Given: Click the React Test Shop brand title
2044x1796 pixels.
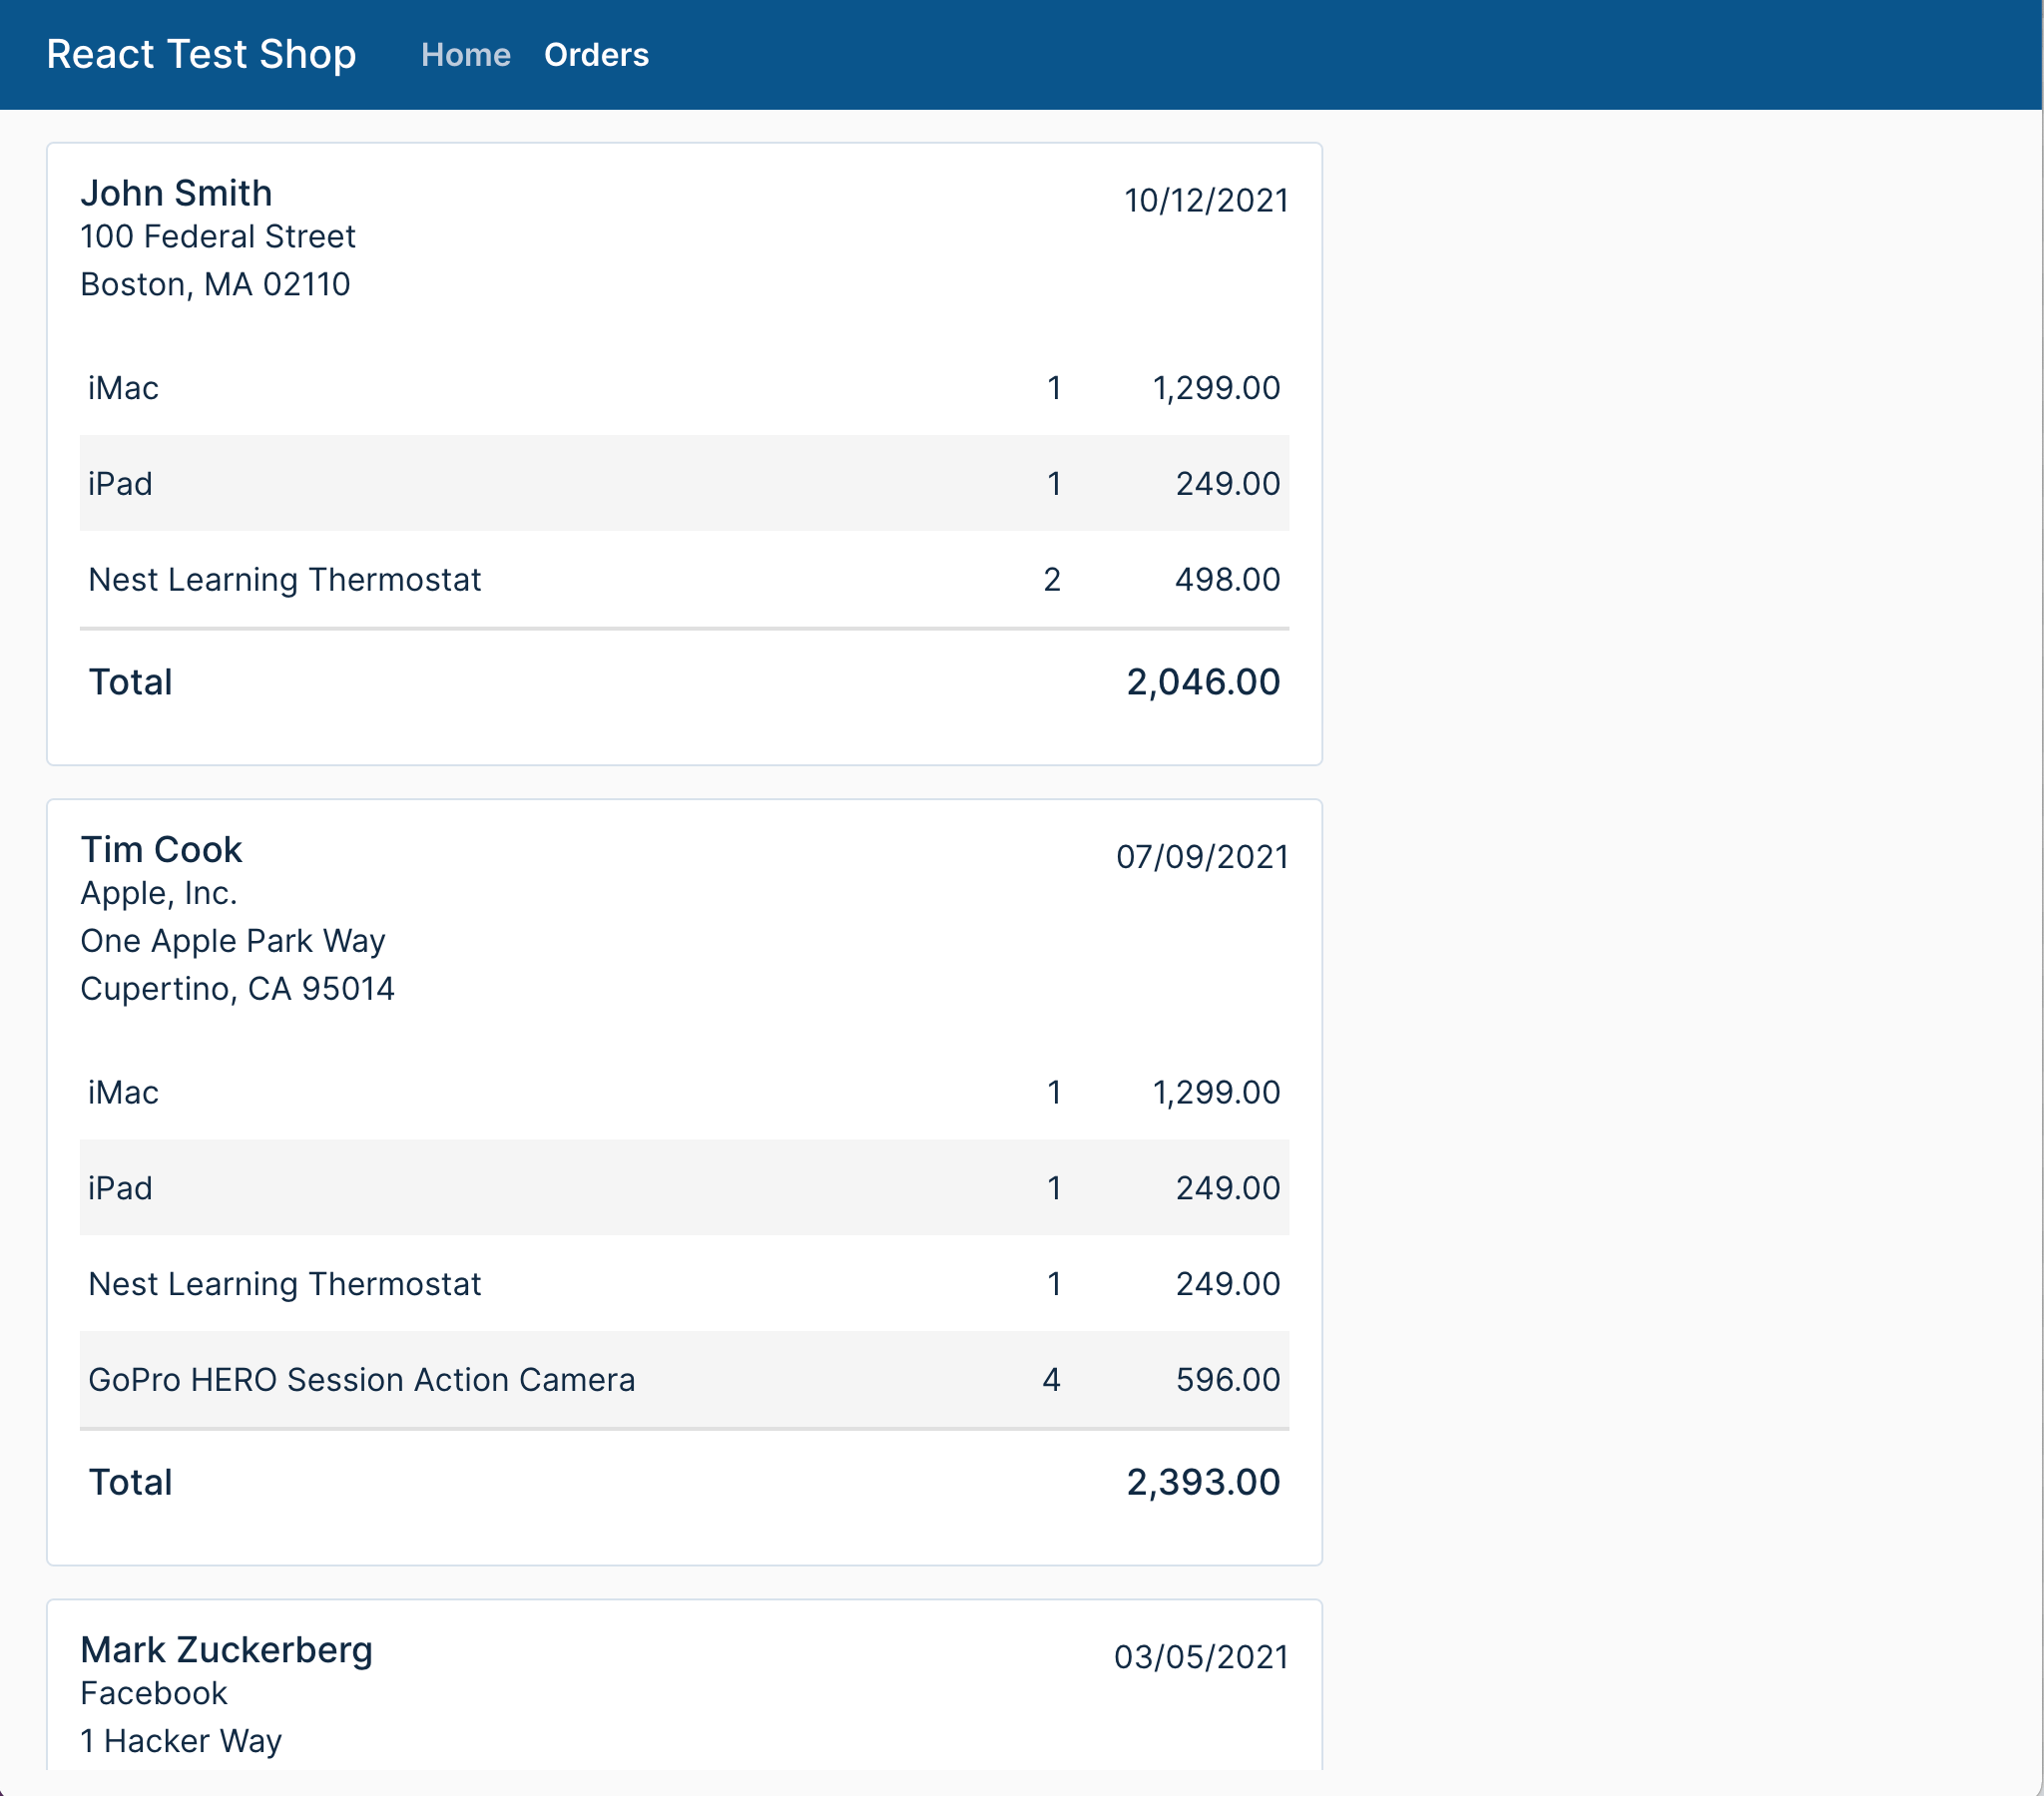Looking at the screenshot, I should point(201,54).
